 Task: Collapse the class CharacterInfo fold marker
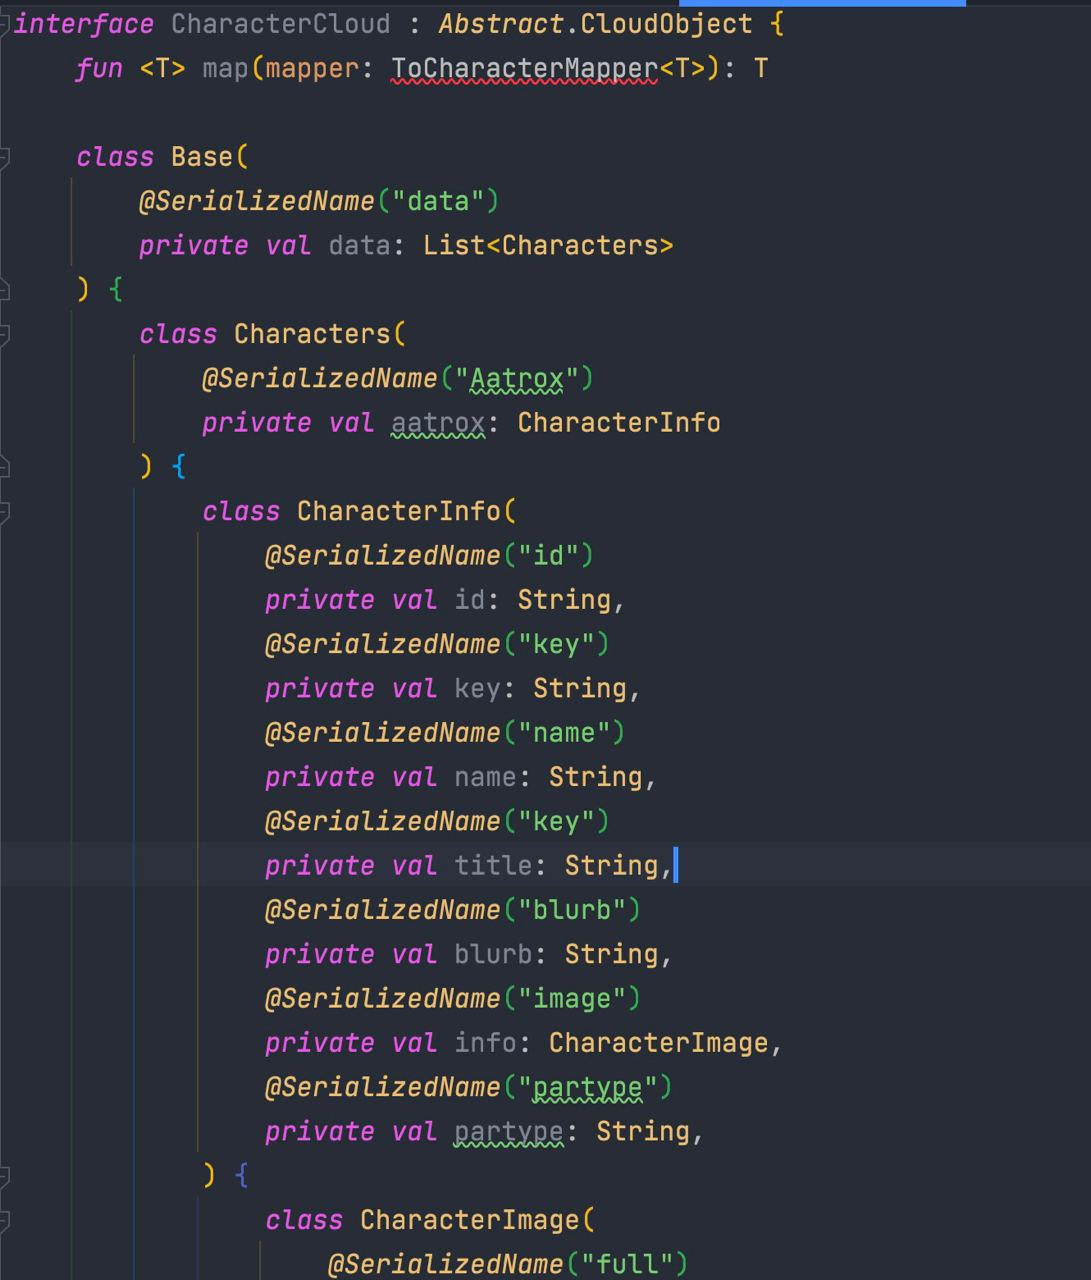[x=4, y=511]
